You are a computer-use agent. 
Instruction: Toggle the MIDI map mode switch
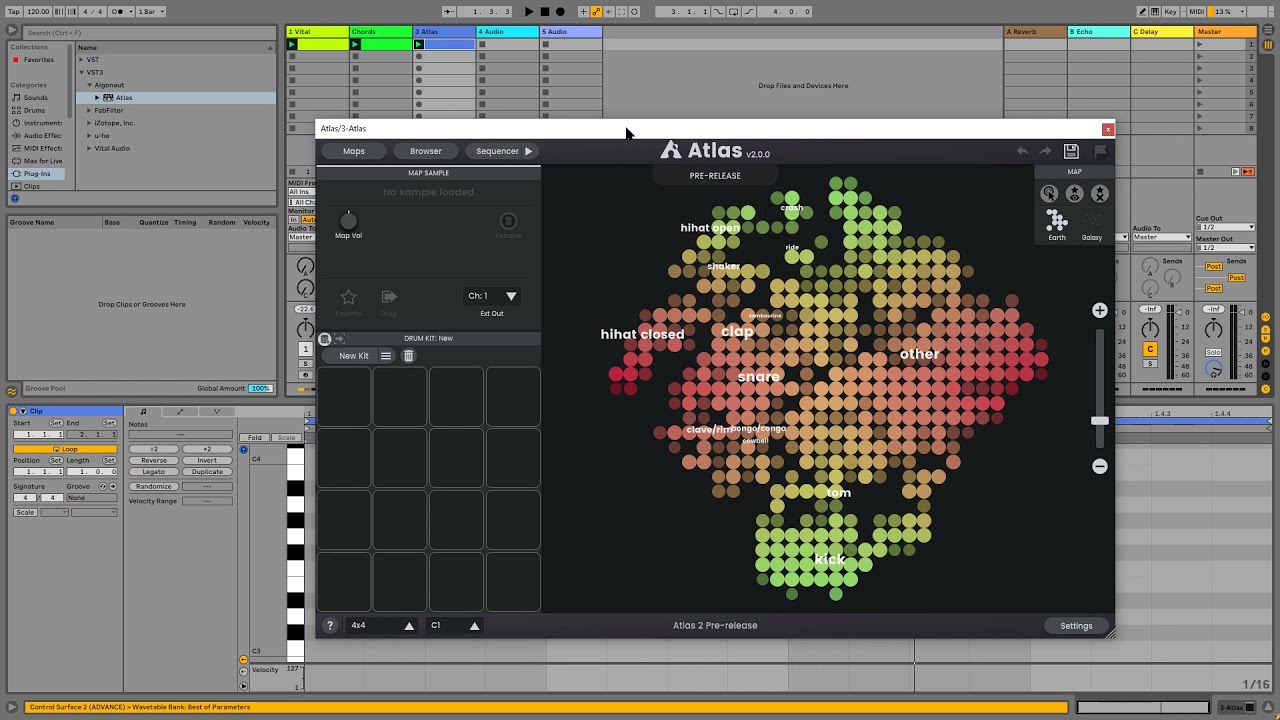[x=1197, y=11]
